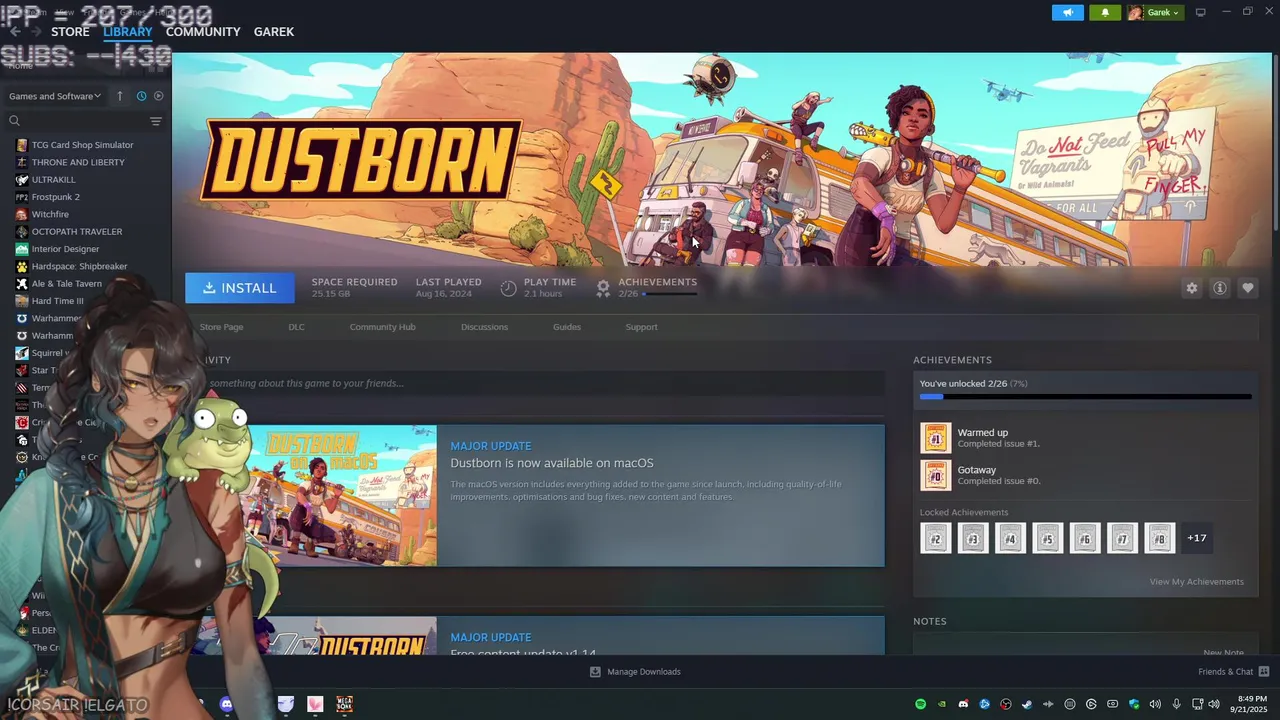Click locked achievement #4 icon
This screenshot has height=720, width=1280.
point(1010,538)
